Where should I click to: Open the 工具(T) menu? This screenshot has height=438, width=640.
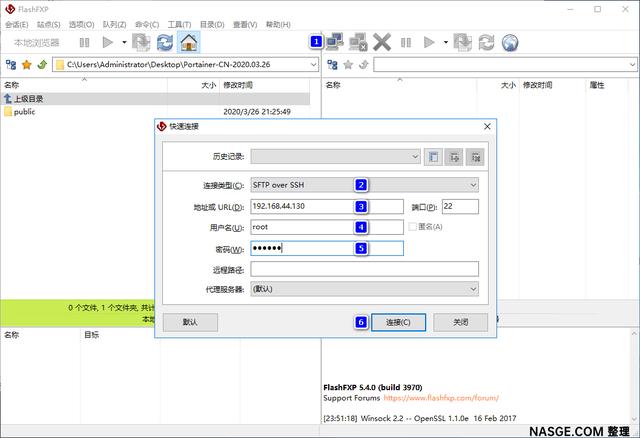180,24
